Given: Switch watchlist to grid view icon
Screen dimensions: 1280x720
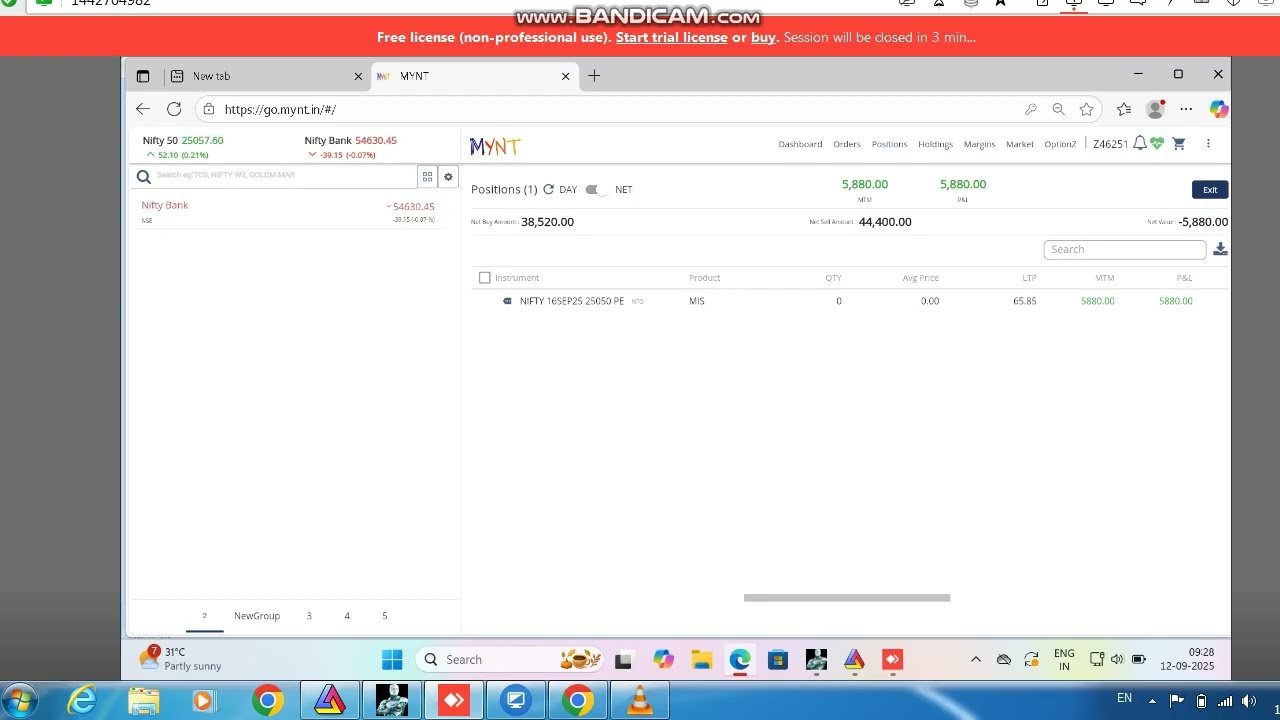Looking at the screenshot, I should tap(427, 176).
